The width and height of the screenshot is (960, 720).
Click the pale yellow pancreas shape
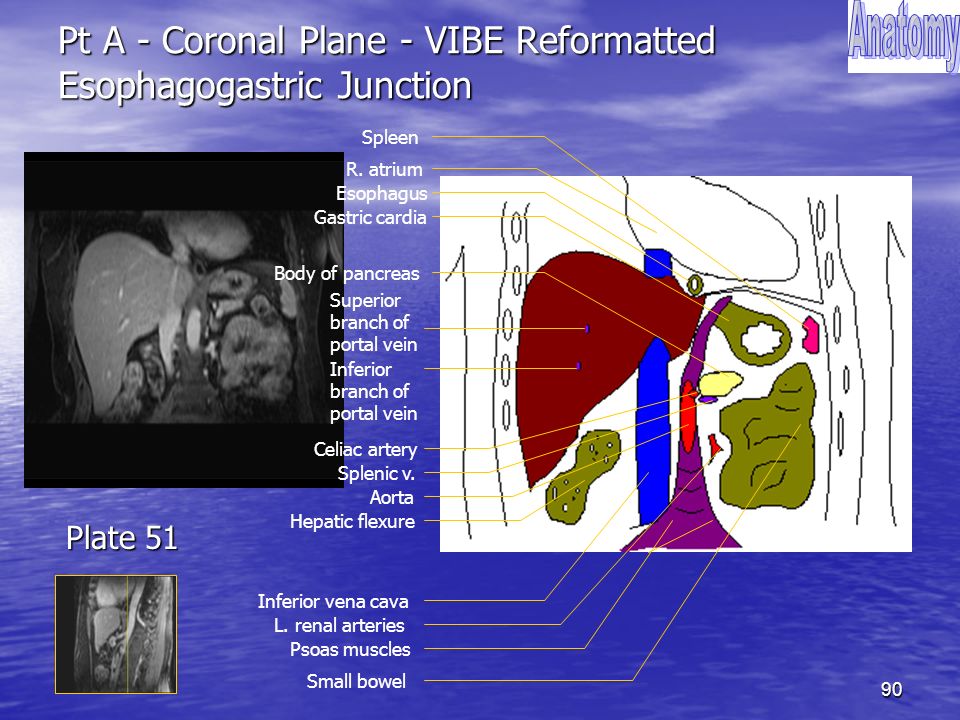tap(720, 383)
